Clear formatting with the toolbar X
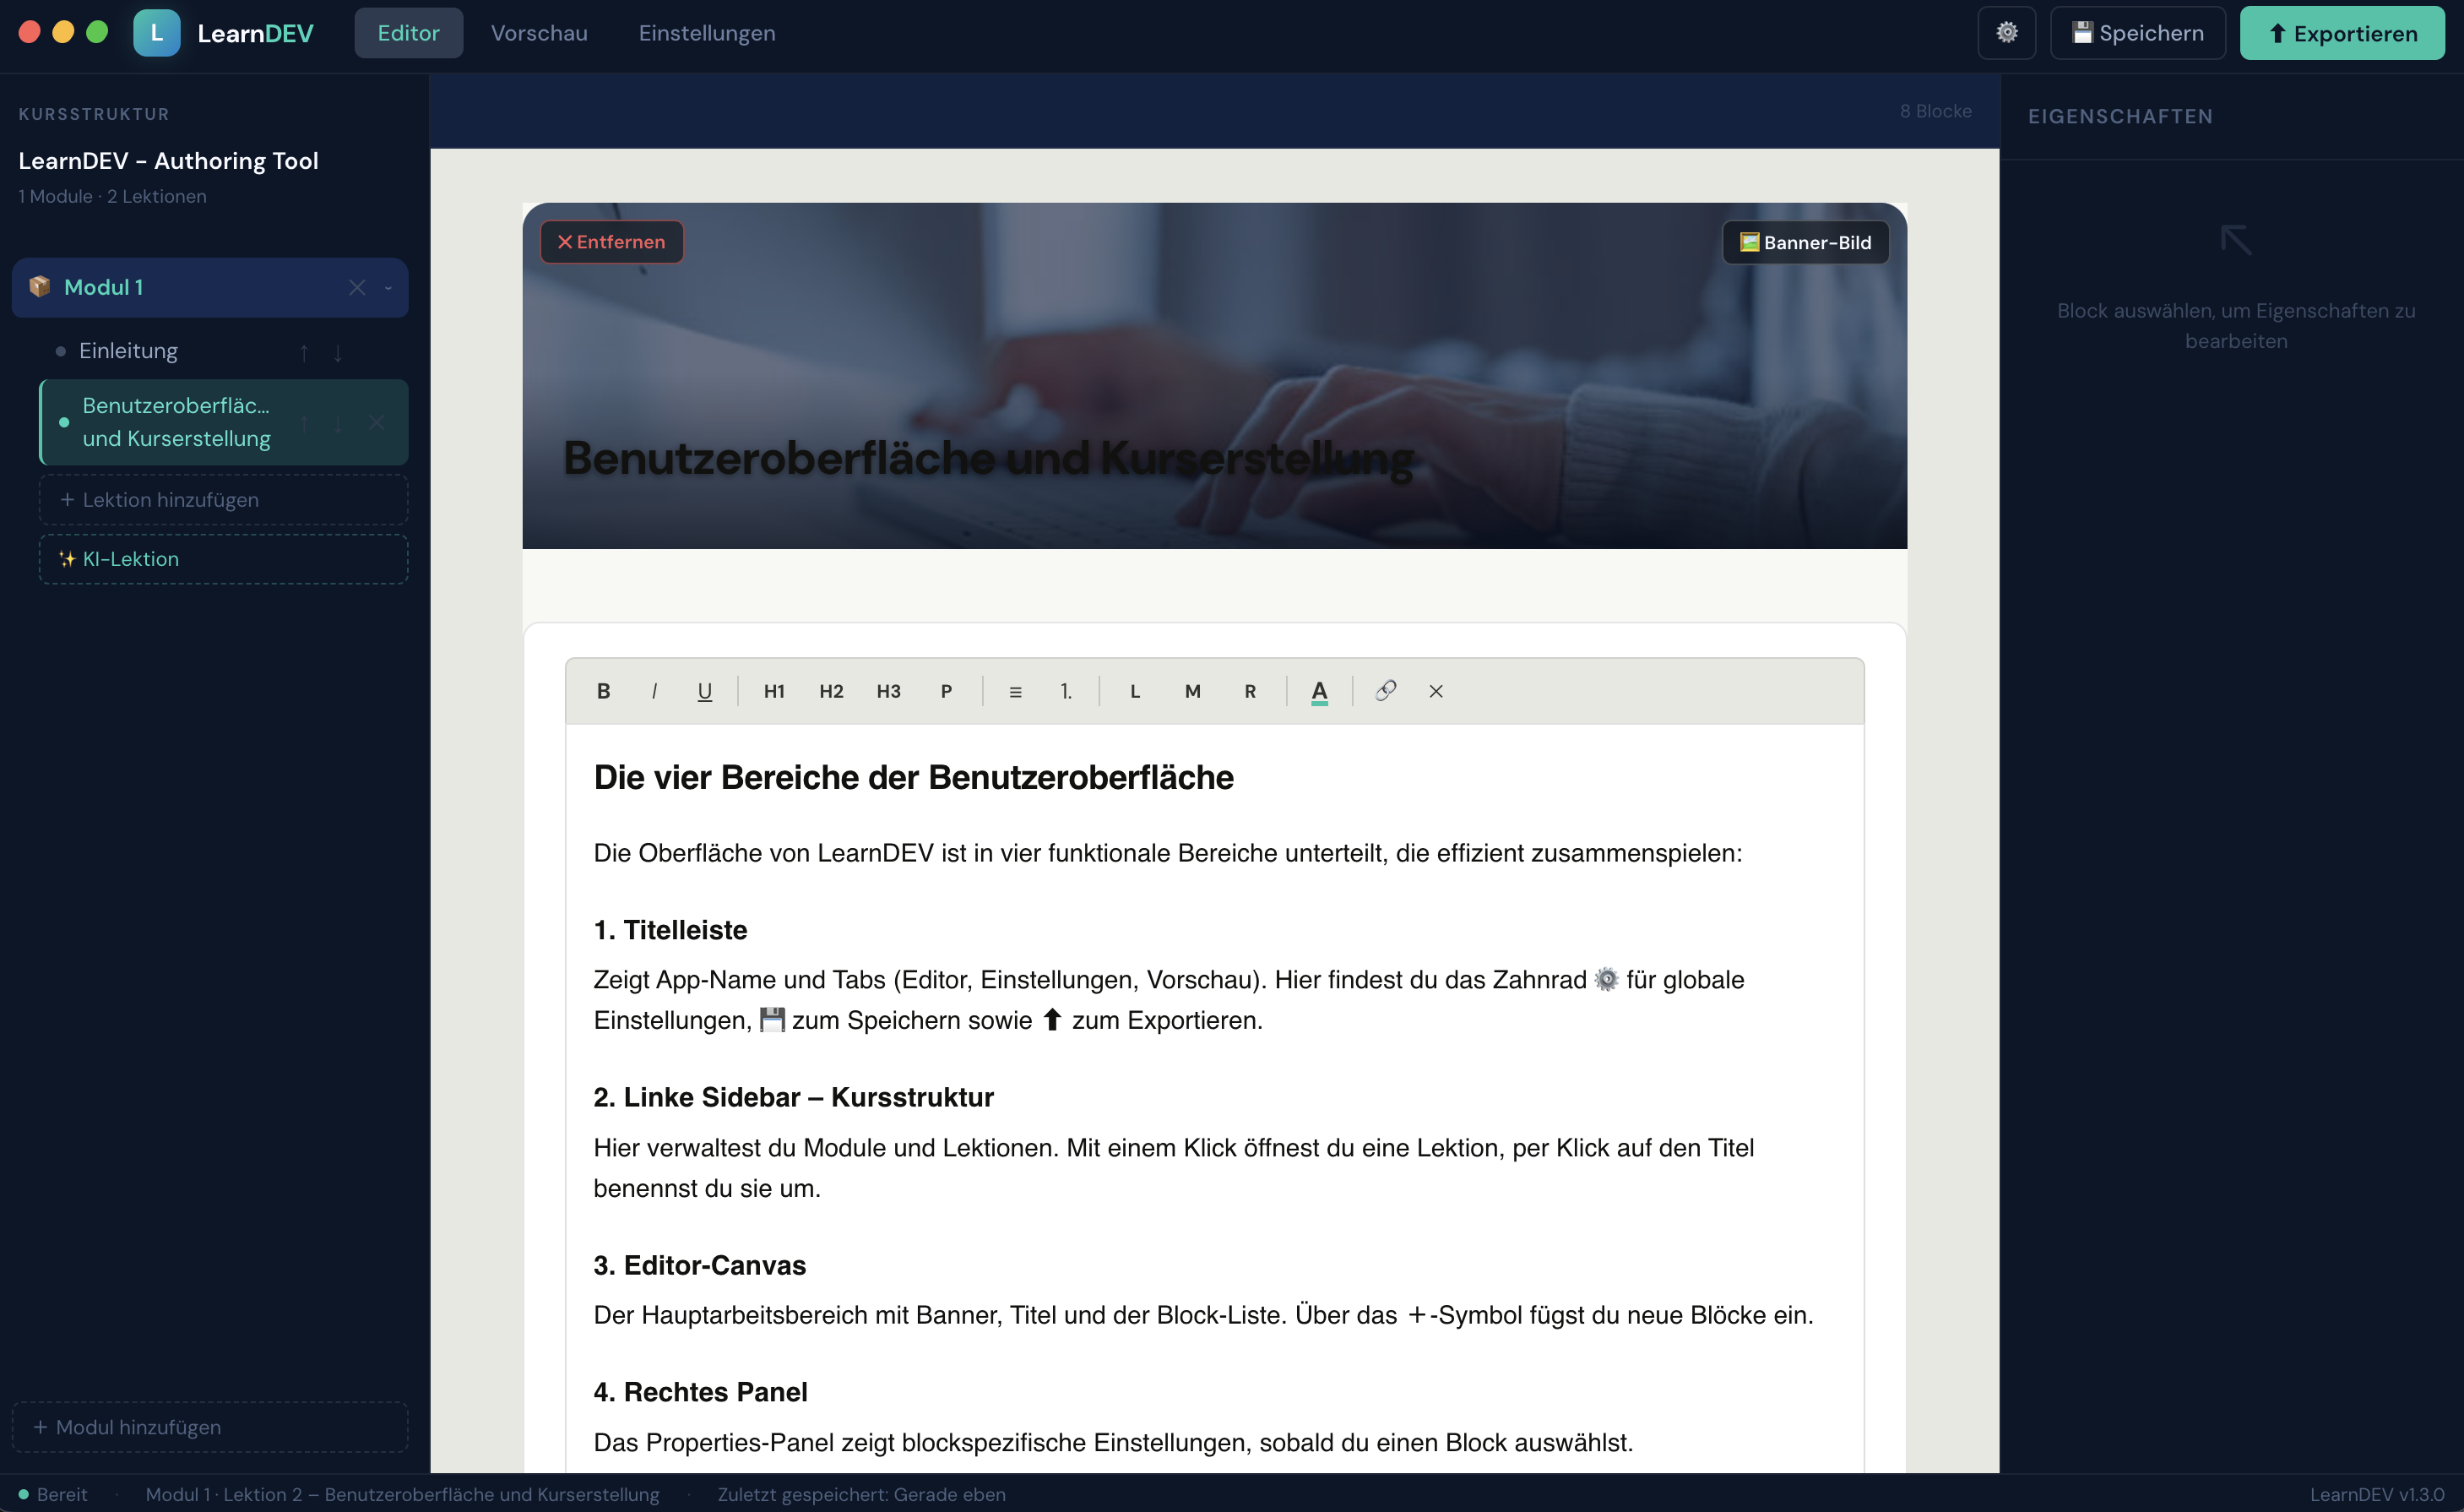2464x1512 pixels. (1436, 691)
